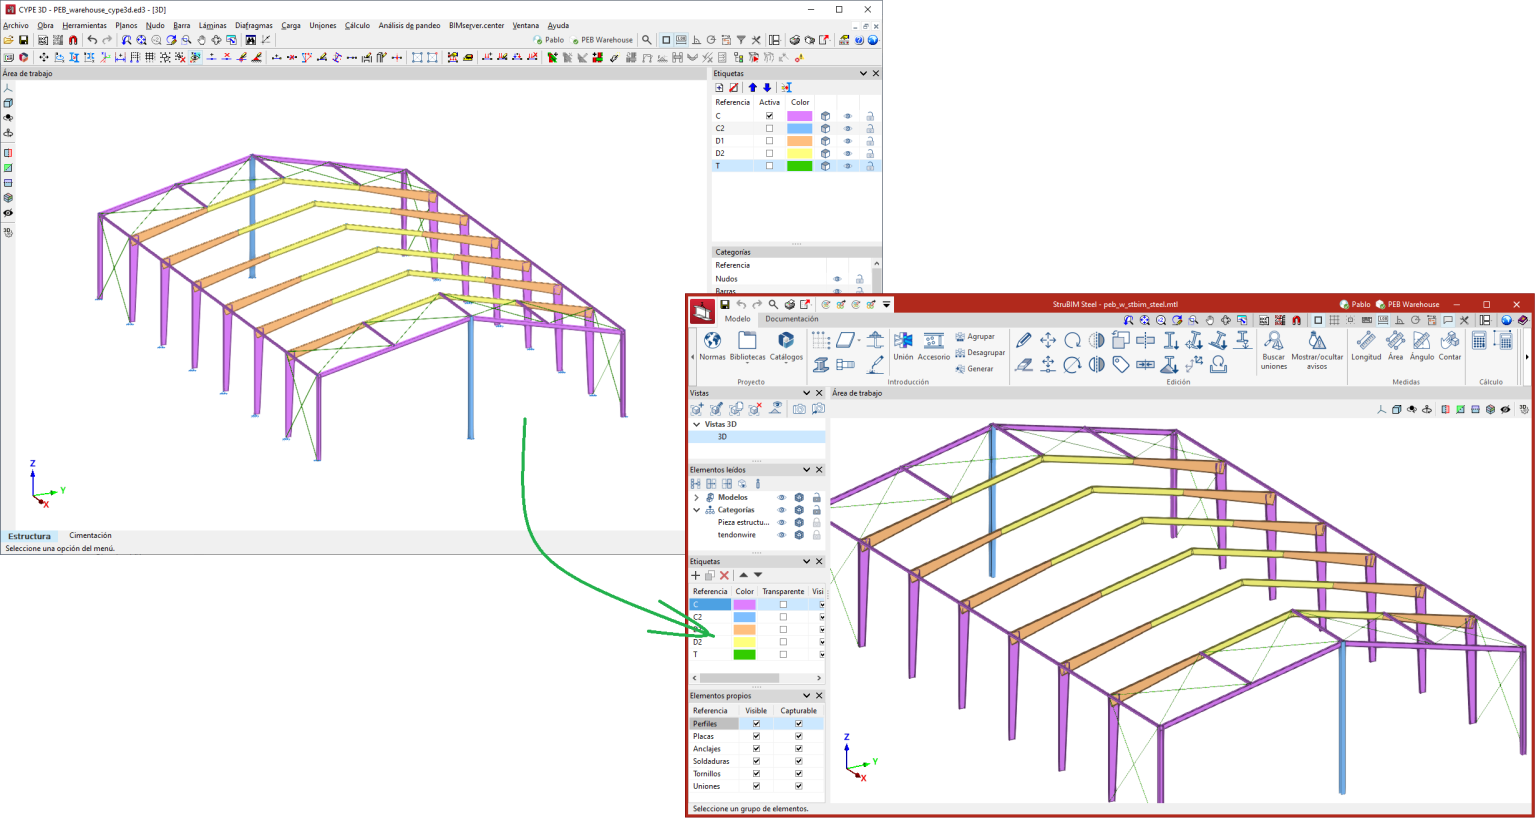This screenshot has width=1536, height=820.
Task: Collapse the Vistas panel with its chevron
Action: pos(806,392)
